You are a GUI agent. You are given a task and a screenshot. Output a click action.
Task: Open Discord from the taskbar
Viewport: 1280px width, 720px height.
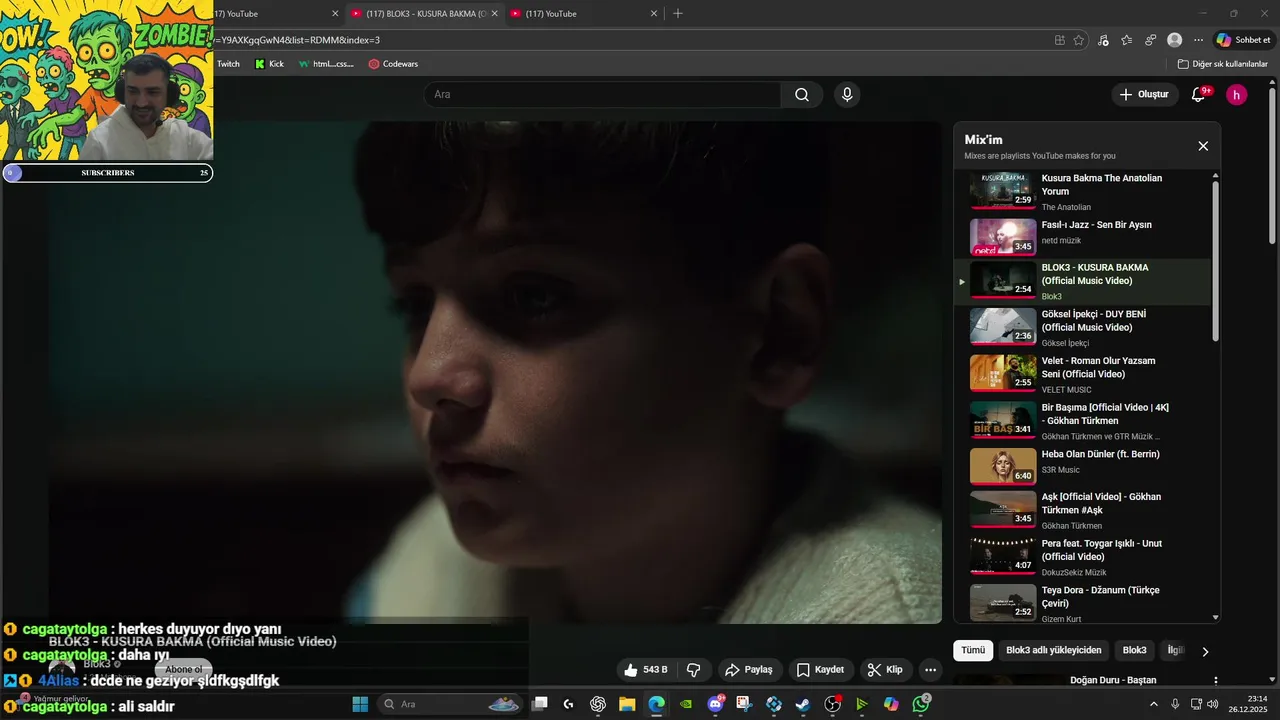coord(715,704)
